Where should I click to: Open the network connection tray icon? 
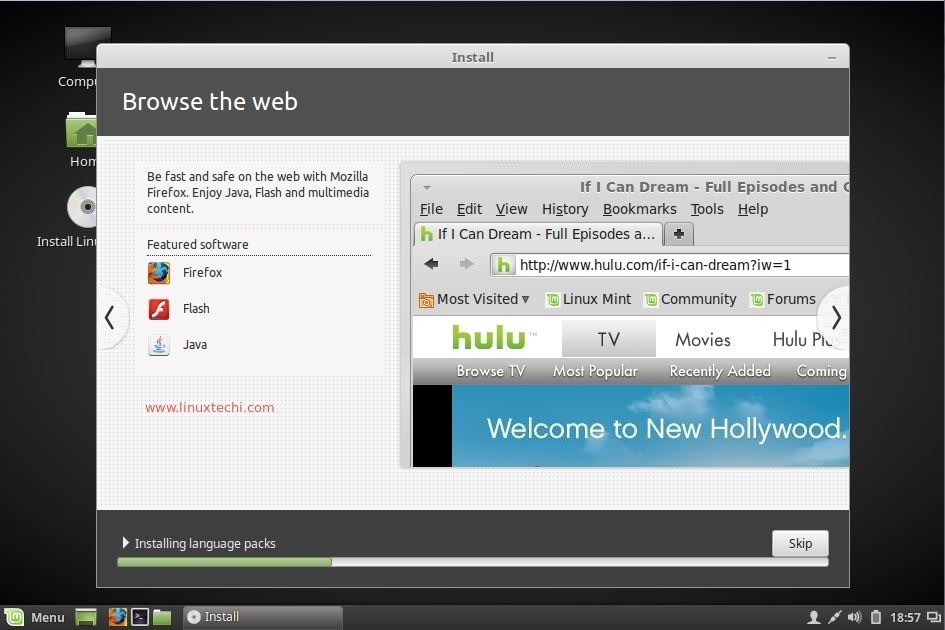pos(834,617)
